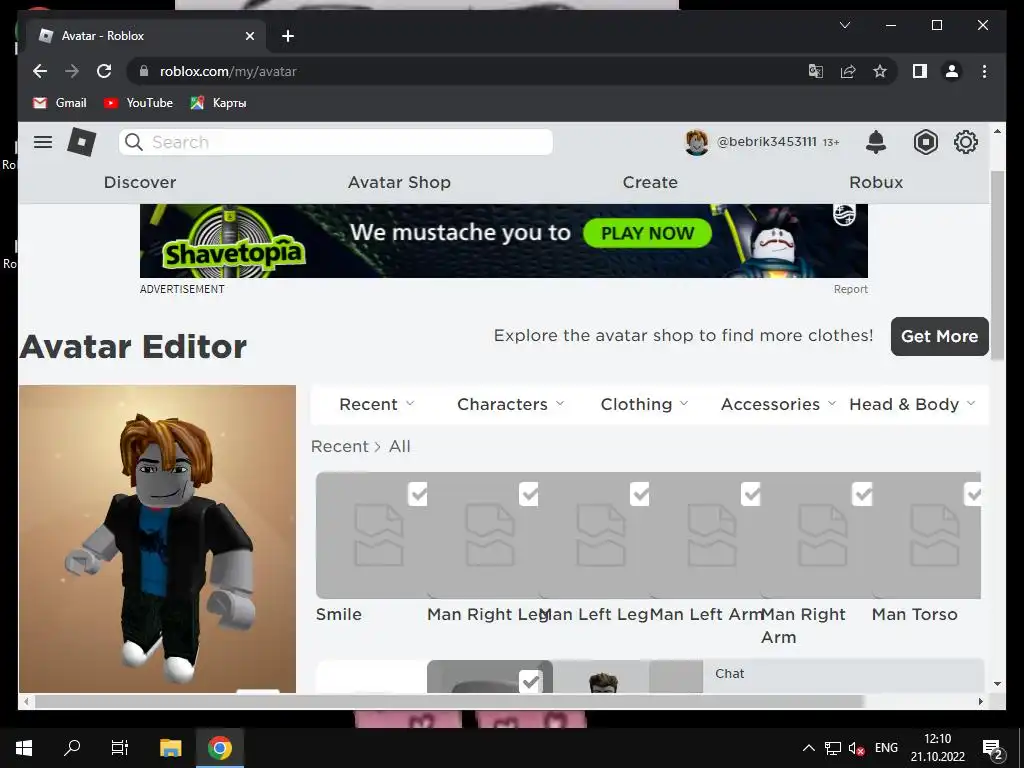Open the Create page

point(650,182)
